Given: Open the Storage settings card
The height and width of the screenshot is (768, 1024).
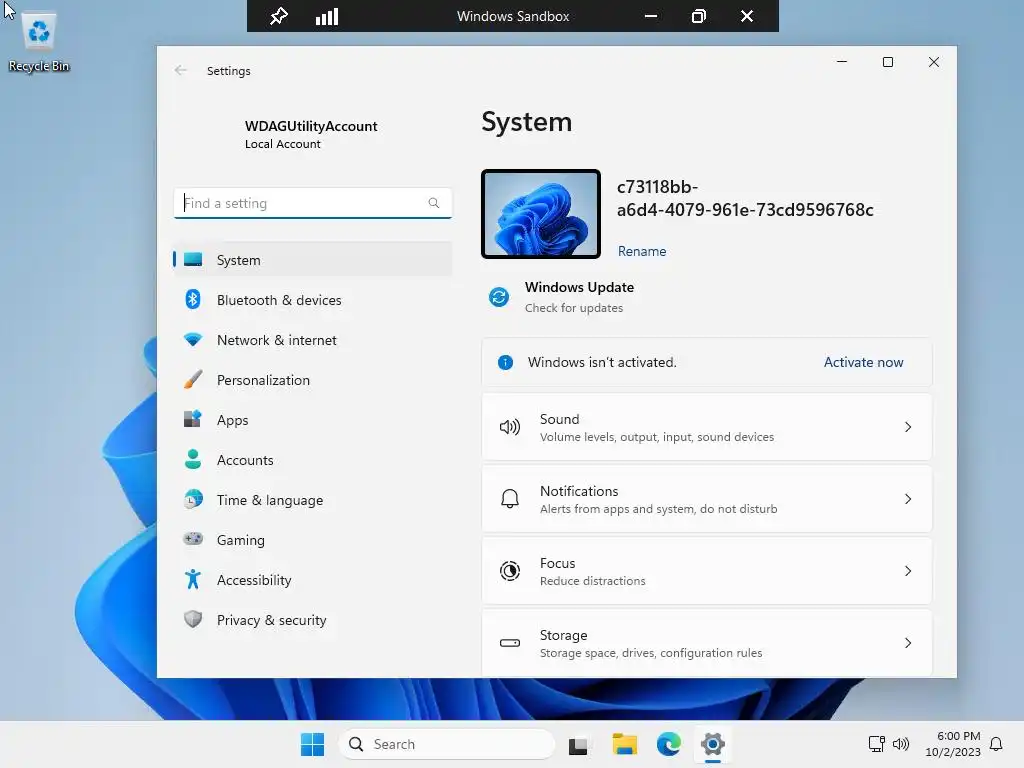Looking at the screenshot, I should pyautogui.click(x=707, y=643).
